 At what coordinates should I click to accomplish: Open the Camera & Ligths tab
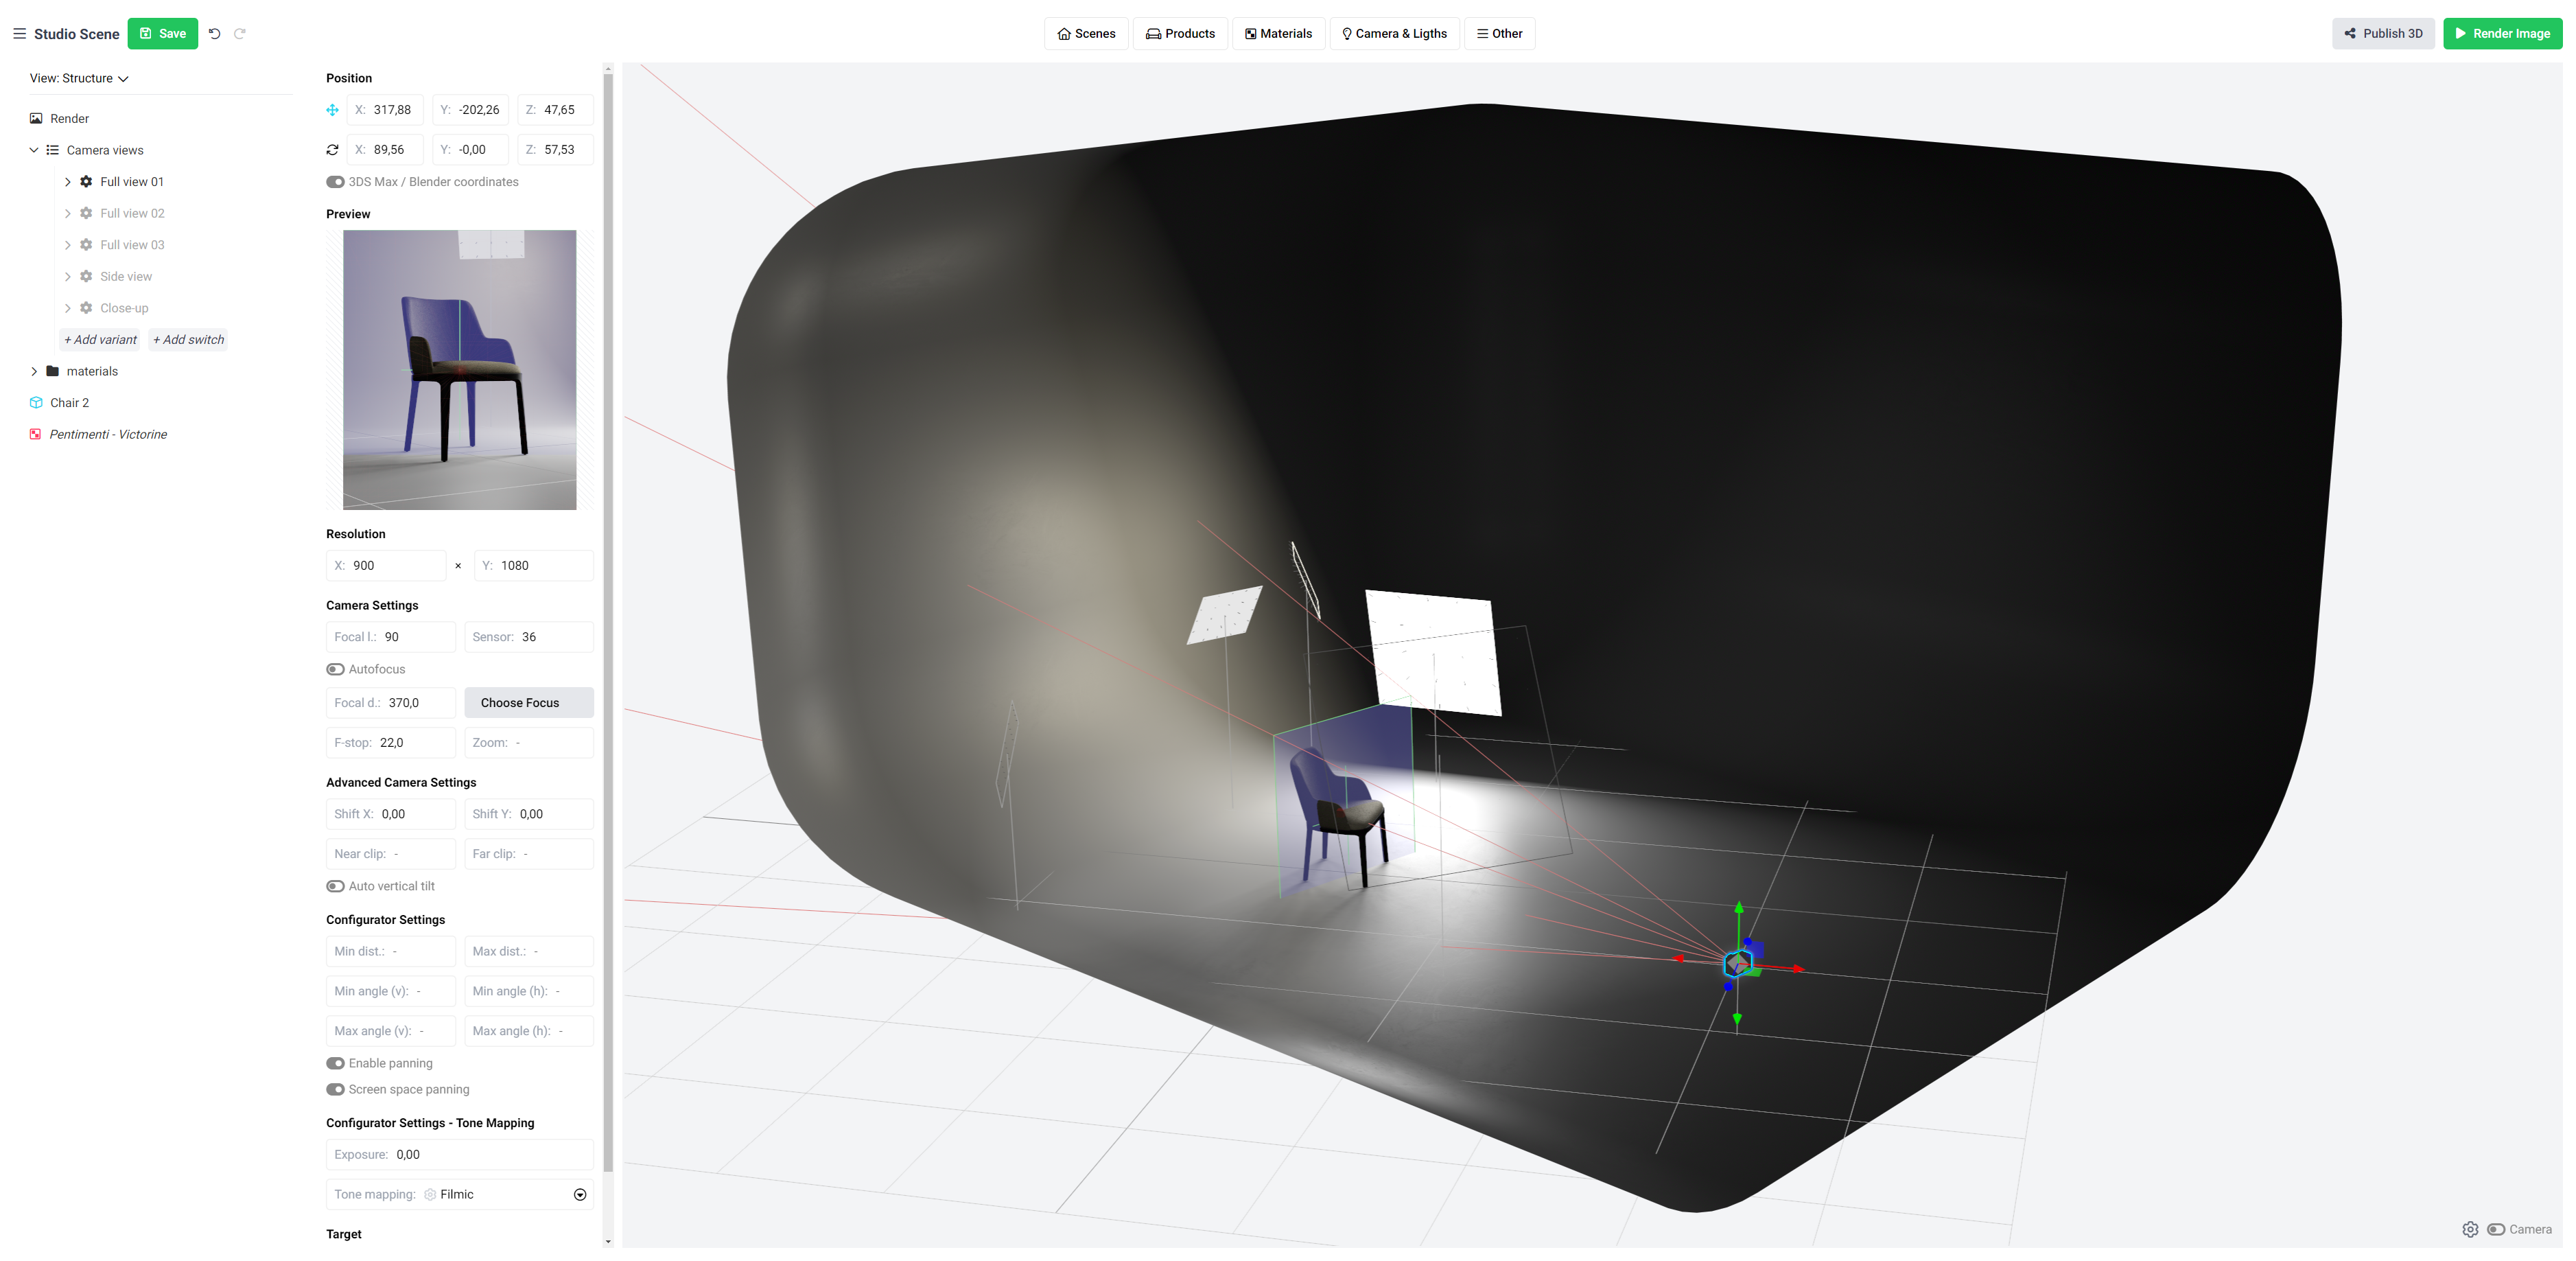(x=1394, y=33)
